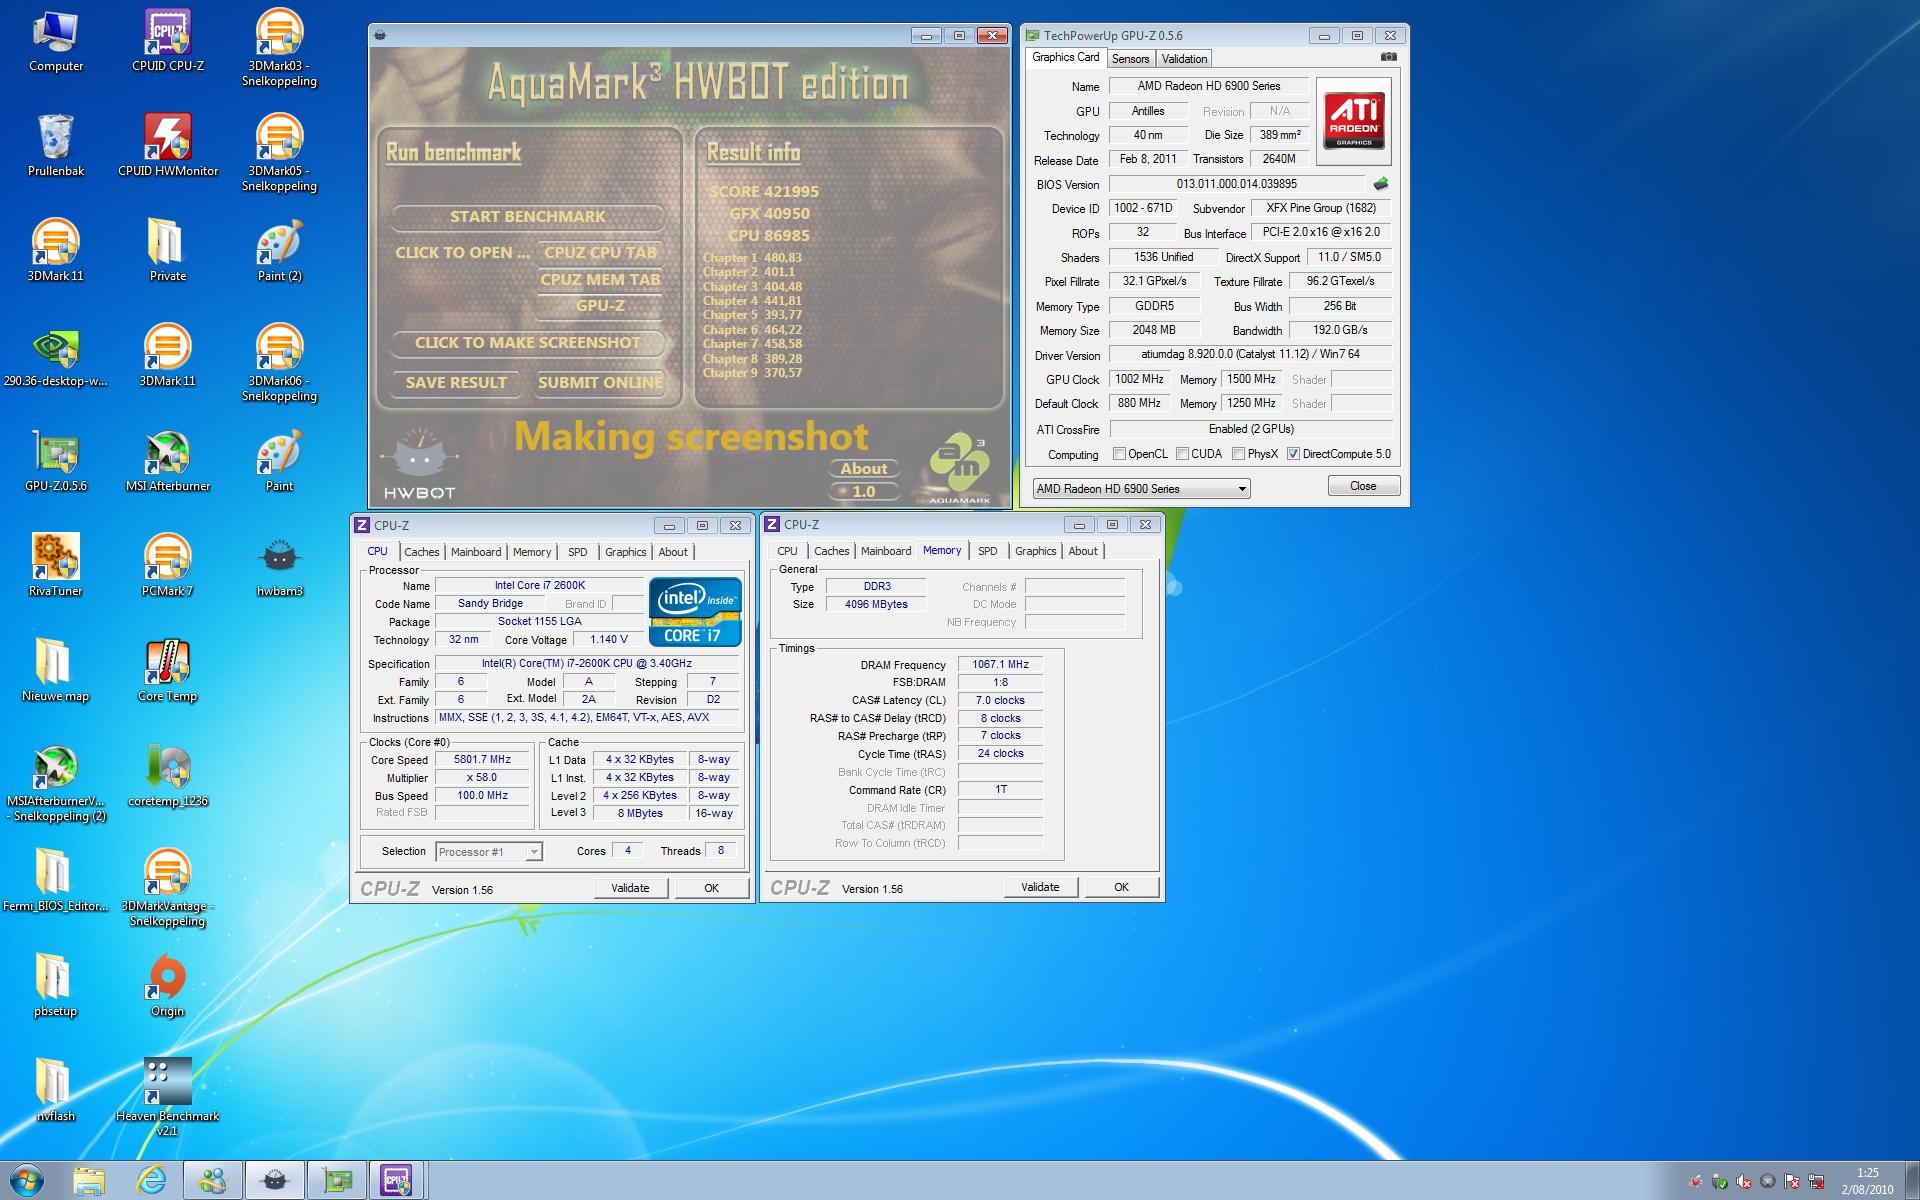This screenshot has height=1200, width=1920.
Task: Click SUBMIT ONLINE in AquaMark3
Action: click(600, 383)
